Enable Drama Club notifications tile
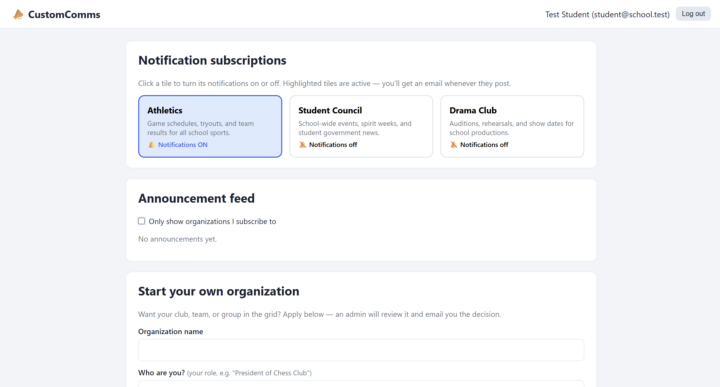This screenshot has width=720, height=387. coord(512,126)
